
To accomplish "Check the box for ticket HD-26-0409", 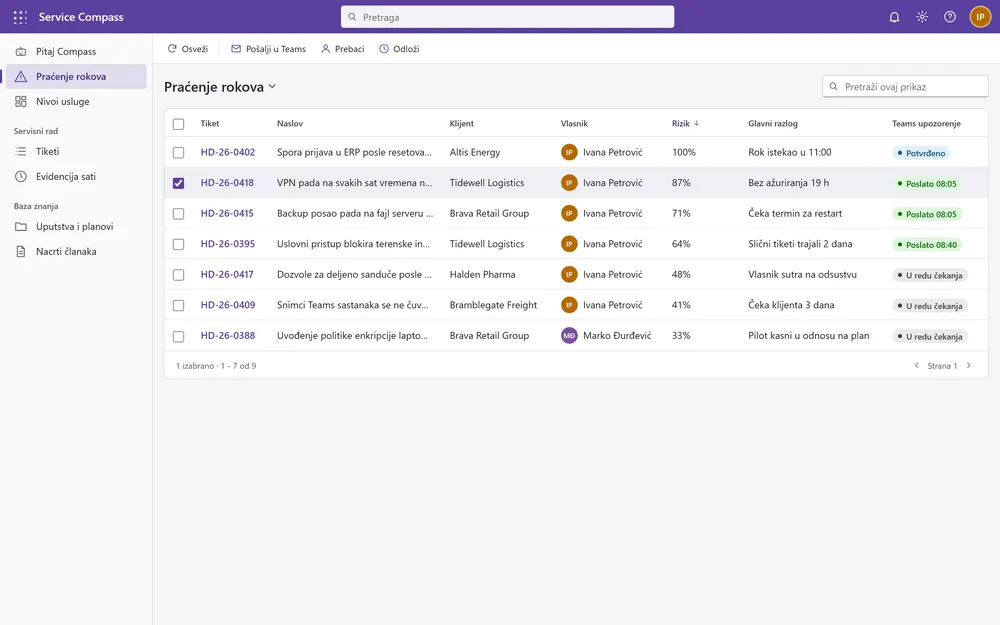I will pos(179,305).
